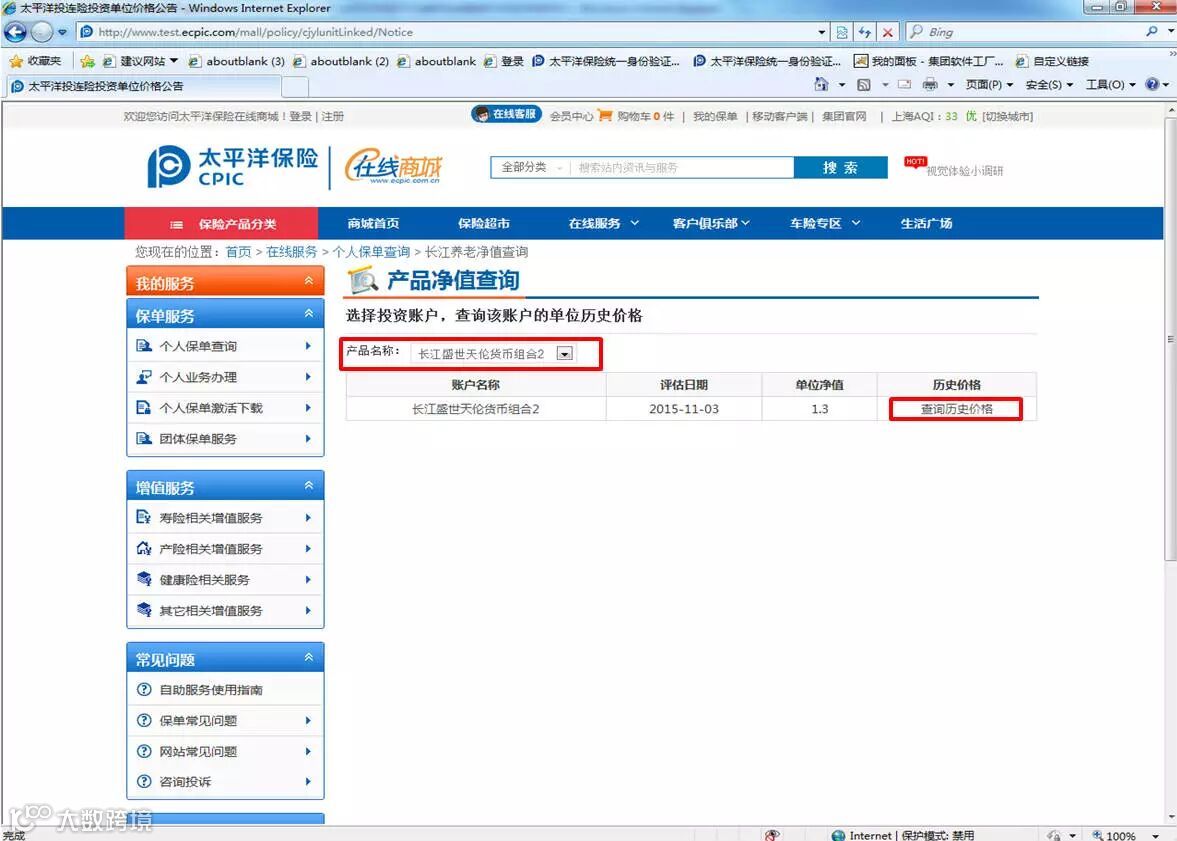Click the 集团官网 link
This screenshot has width=1177, height=841.
844,116
